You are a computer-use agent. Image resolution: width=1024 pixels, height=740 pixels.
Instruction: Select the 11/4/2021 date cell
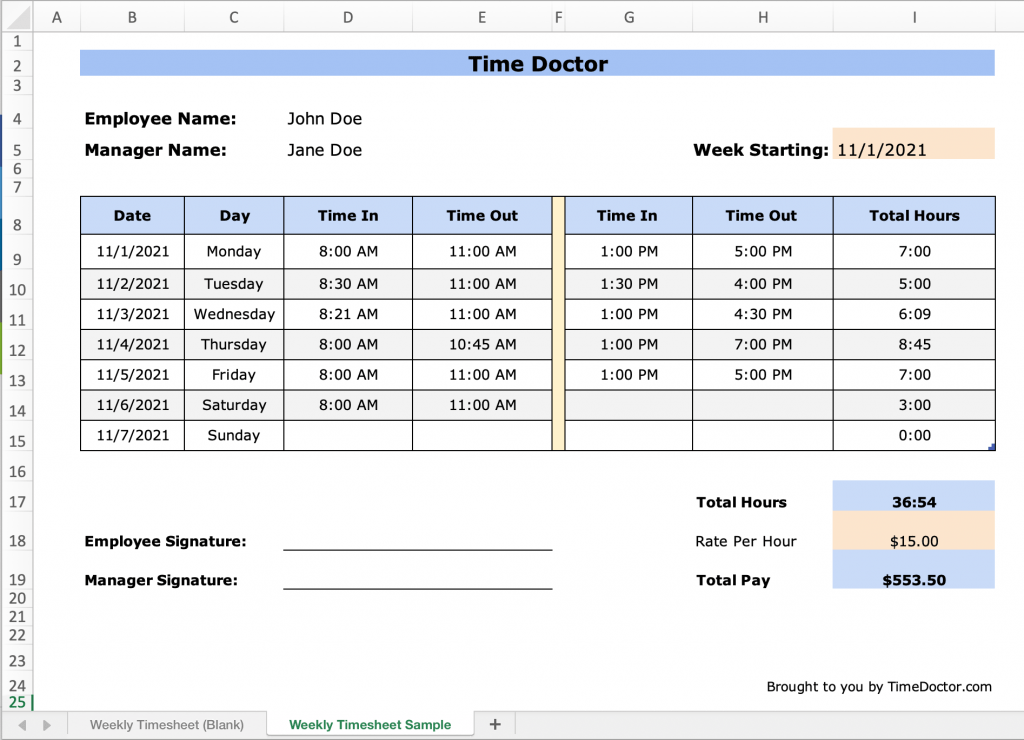[133, 344]
